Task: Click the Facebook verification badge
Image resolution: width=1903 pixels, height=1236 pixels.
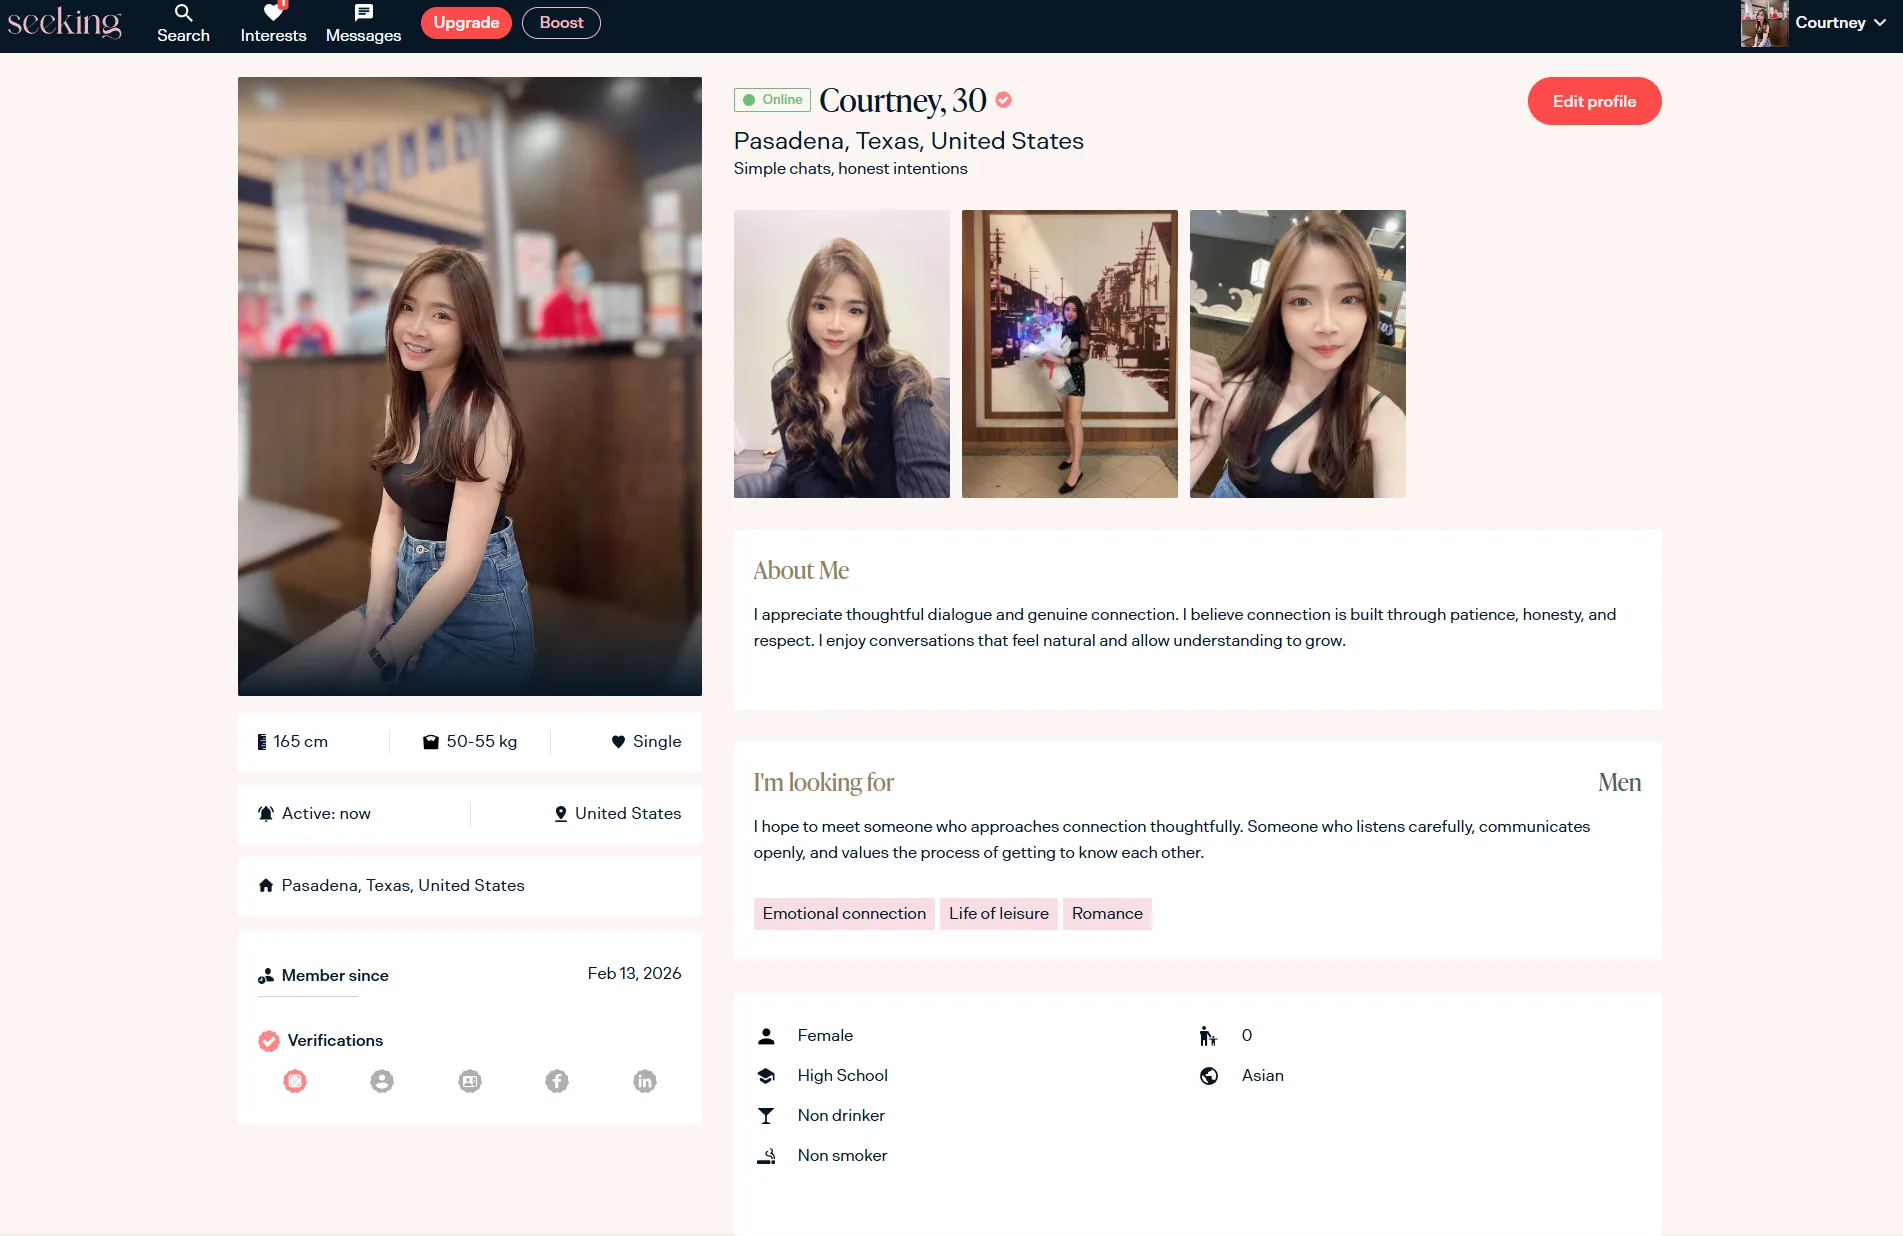Action: pos(557,1081)
